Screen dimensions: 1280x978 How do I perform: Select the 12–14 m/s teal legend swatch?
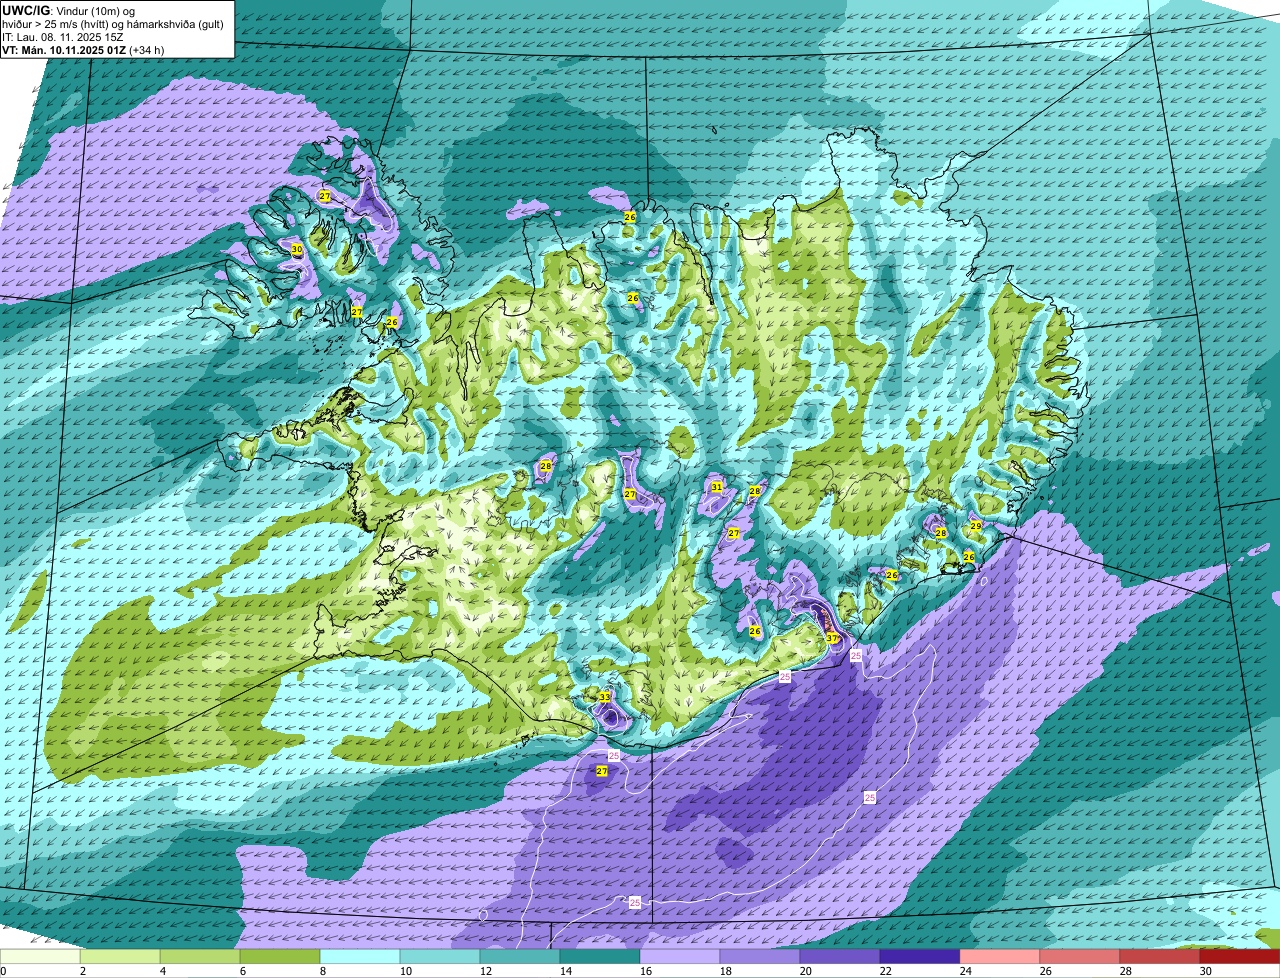point(520,956)
